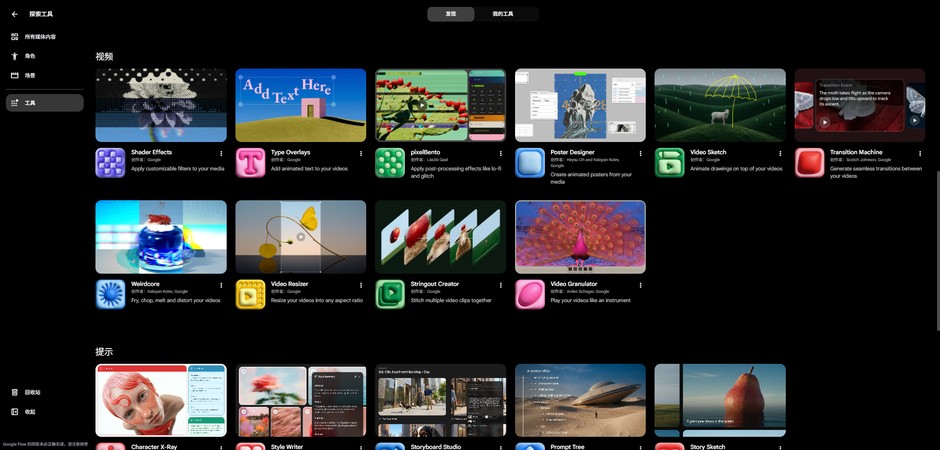Screen dimensions: 940x450
Task: Open the Transition Machine preview thumbnail
Action: [860, 105]
